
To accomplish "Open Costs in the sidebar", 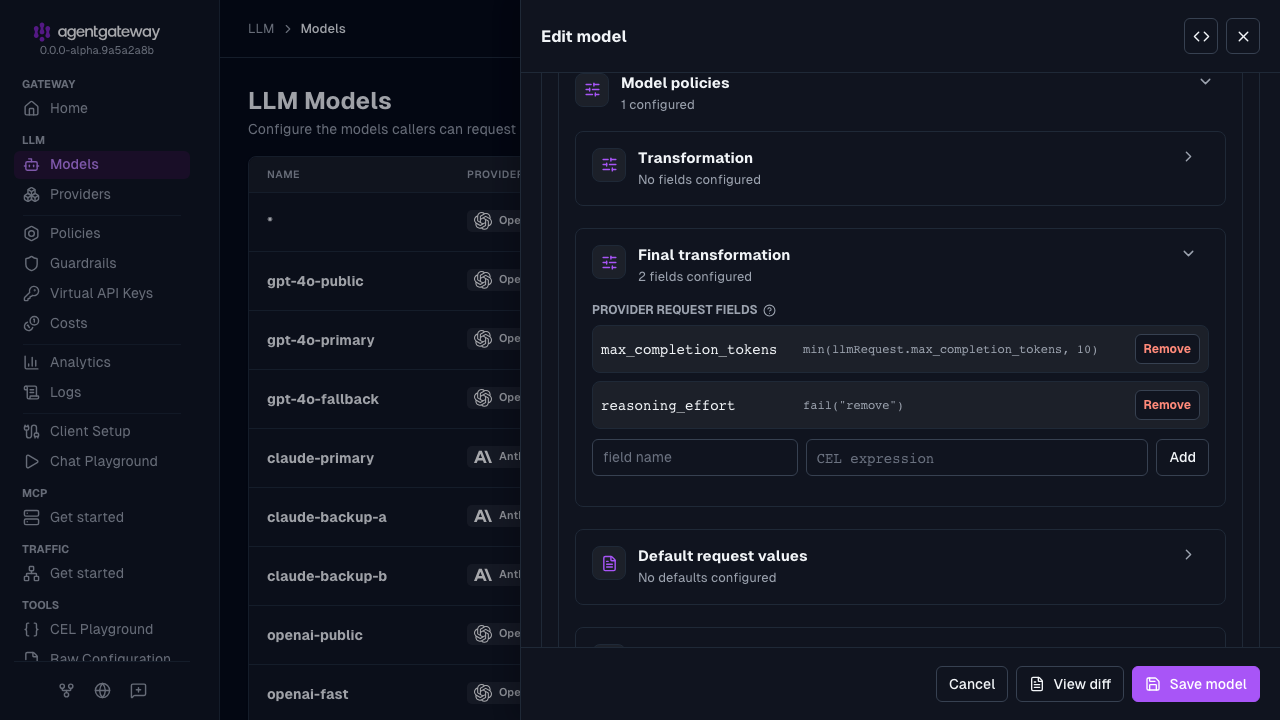I will pyautogui.click(x=102, y=323).
